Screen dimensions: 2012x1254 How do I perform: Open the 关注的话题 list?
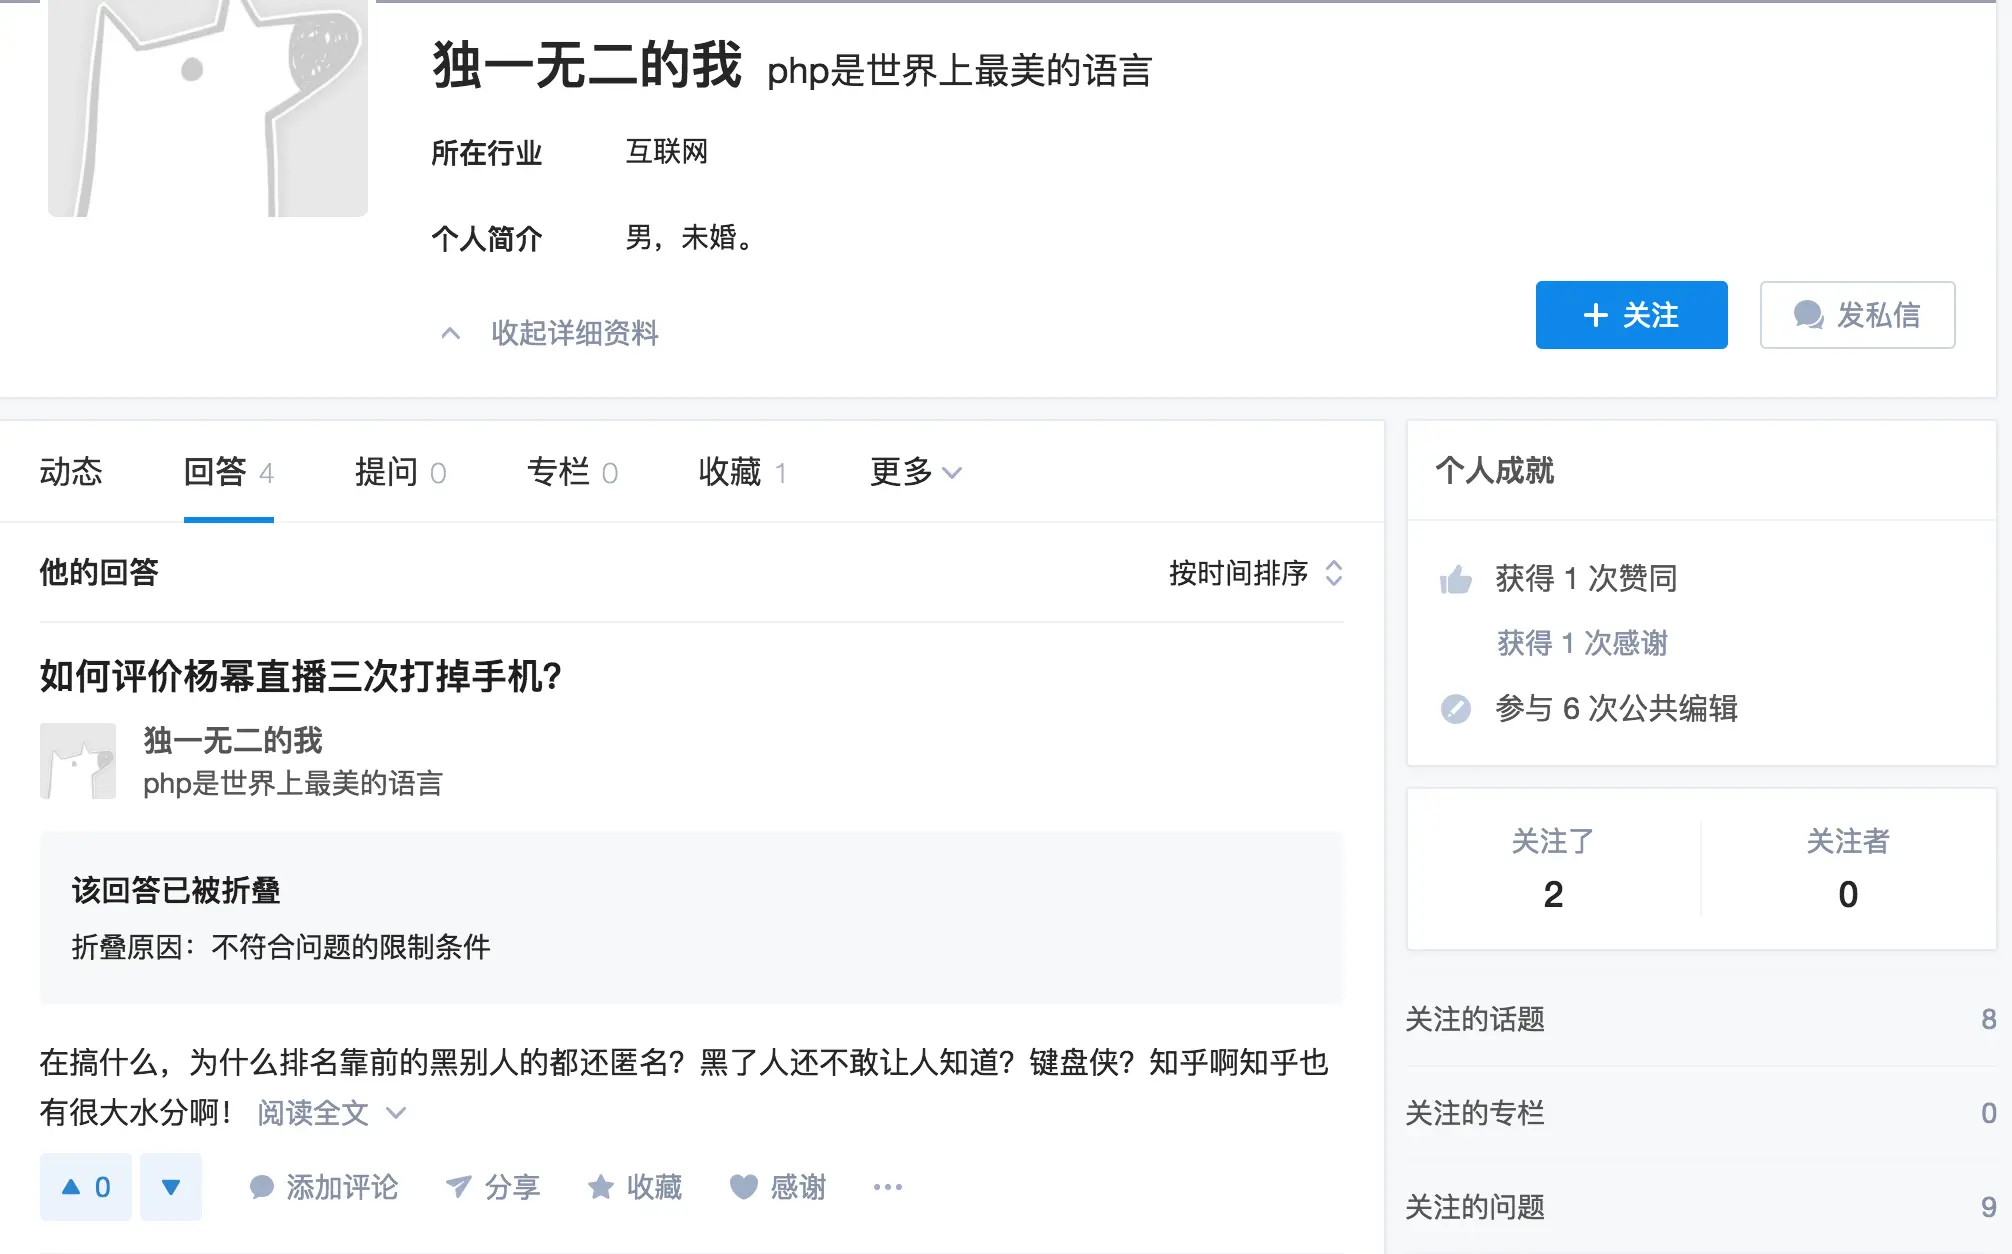tap(1701, 1019)
